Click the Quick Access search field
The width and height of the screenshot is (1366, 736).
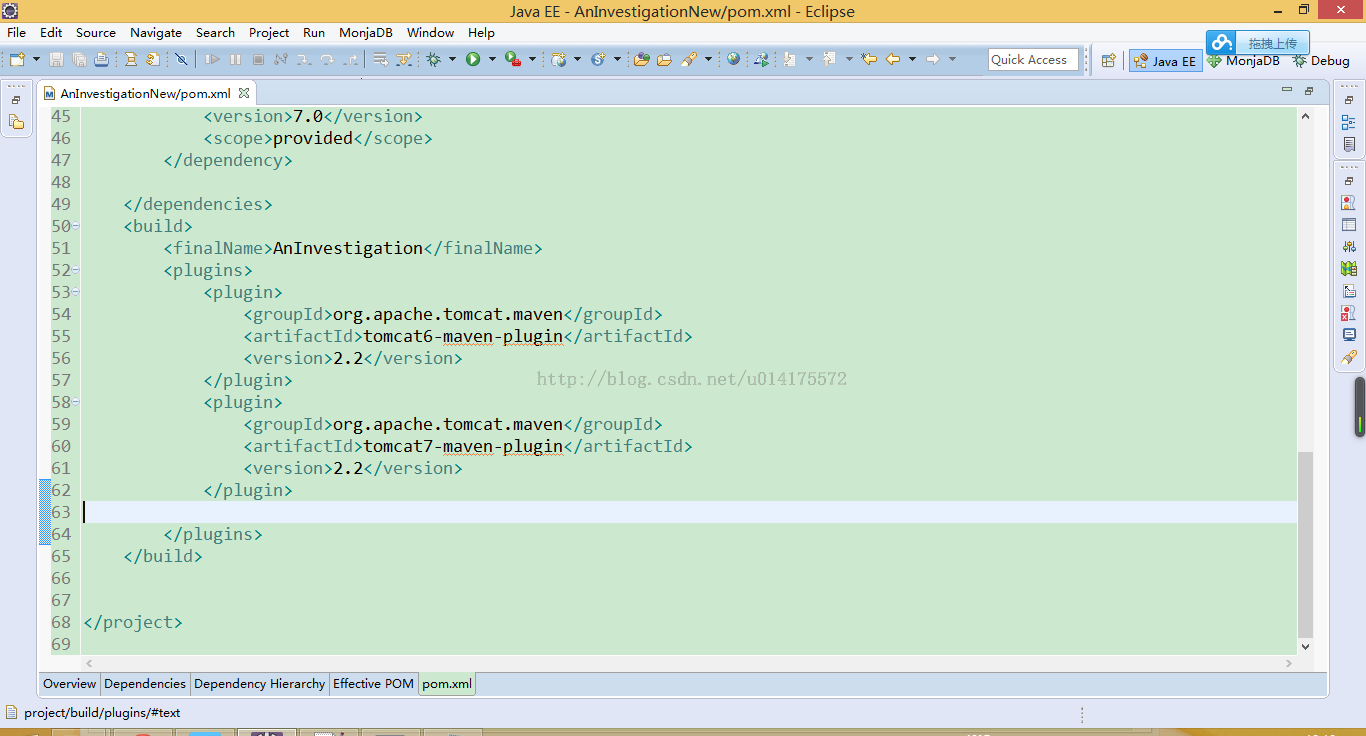[x=1034, y=60]
